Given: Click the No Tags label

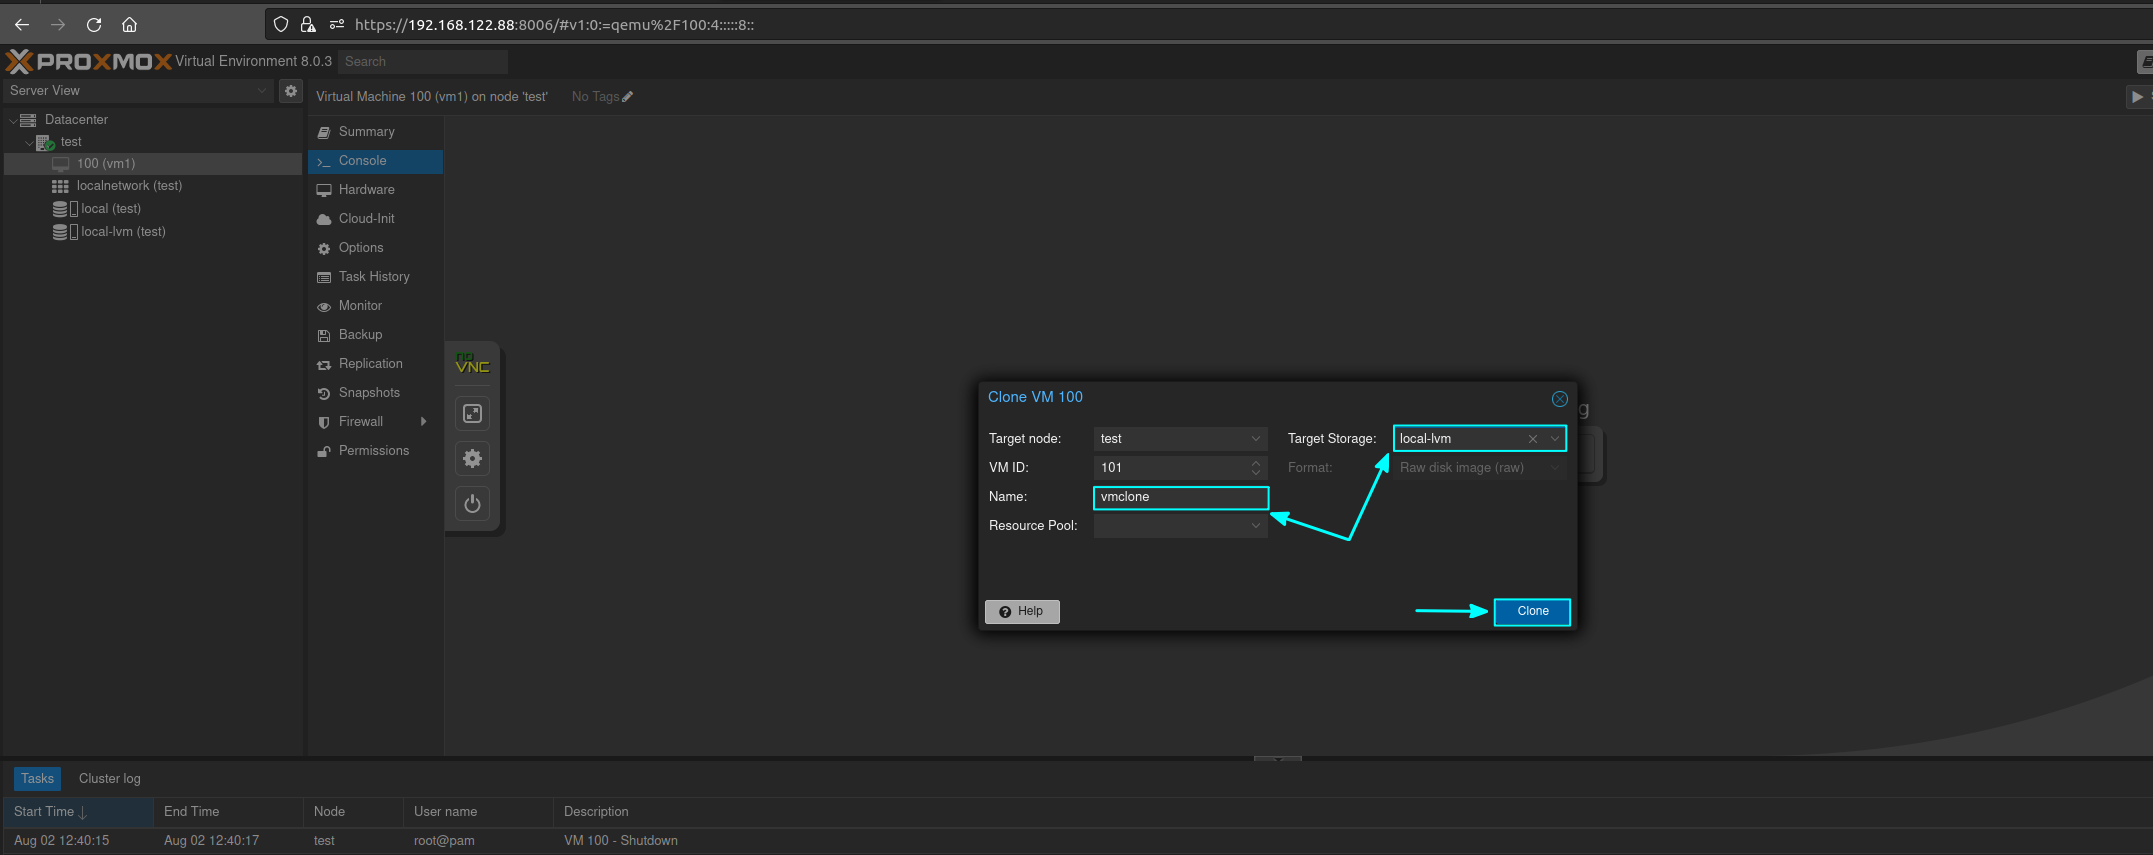Looking at the screenshot, I should (x=595, y=97).
